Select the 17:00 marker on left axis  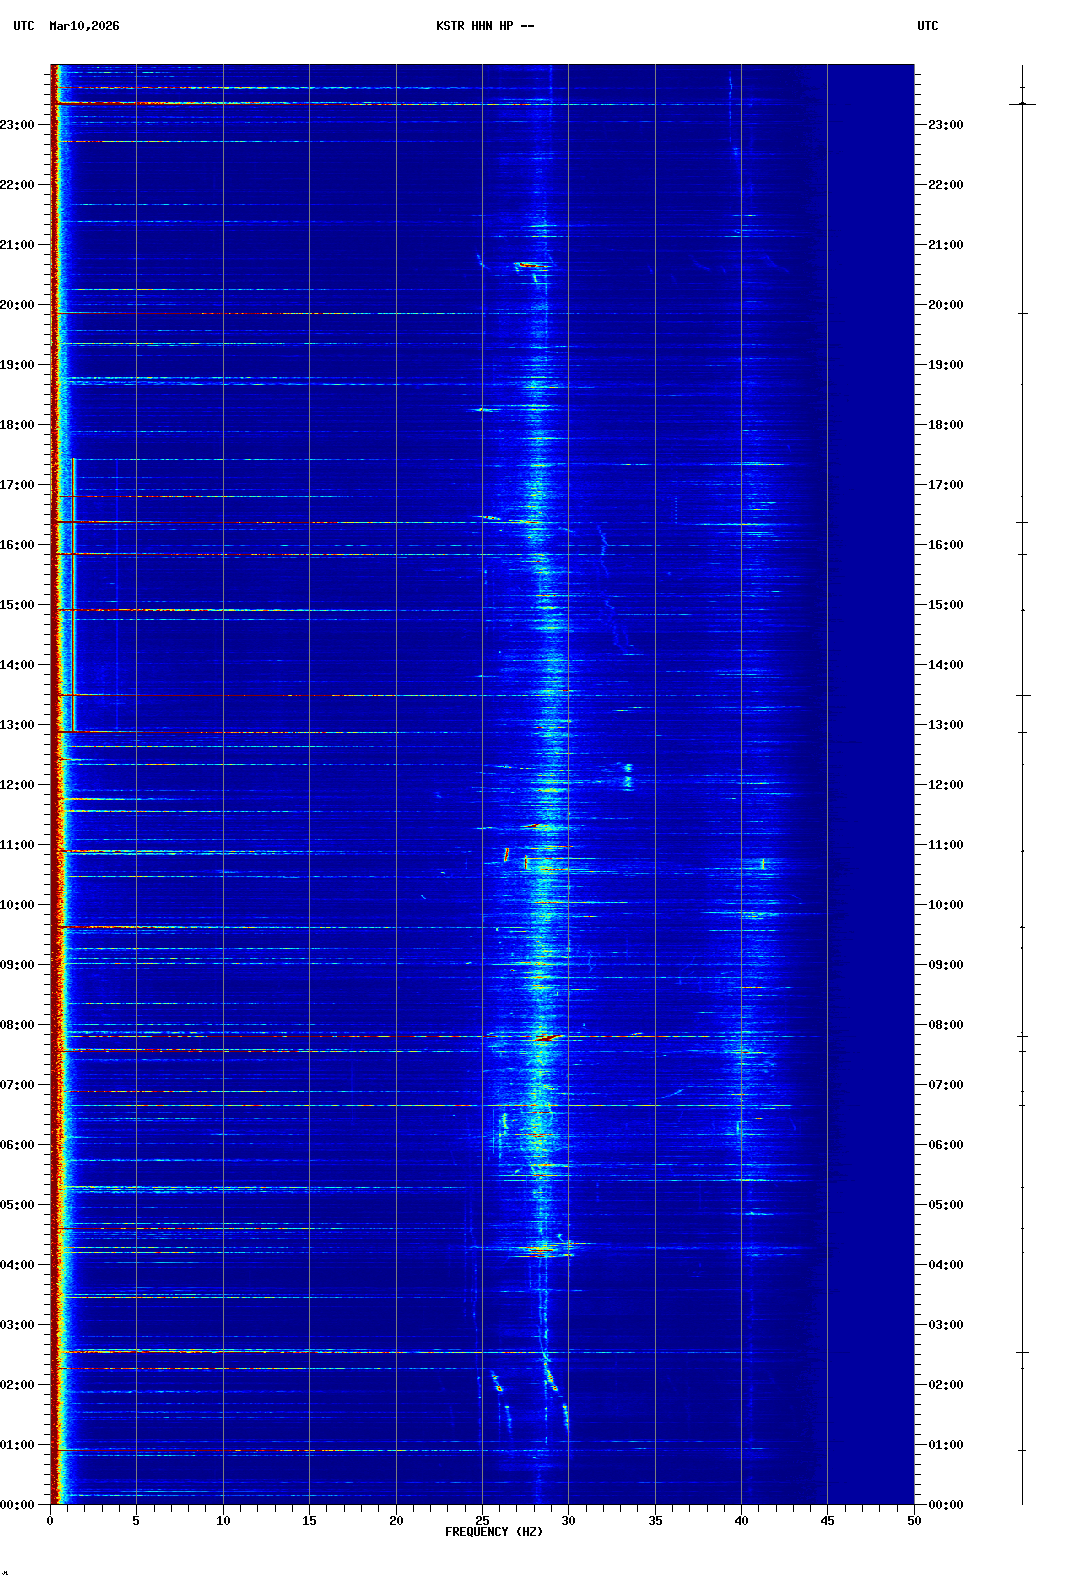pos(18,485)
